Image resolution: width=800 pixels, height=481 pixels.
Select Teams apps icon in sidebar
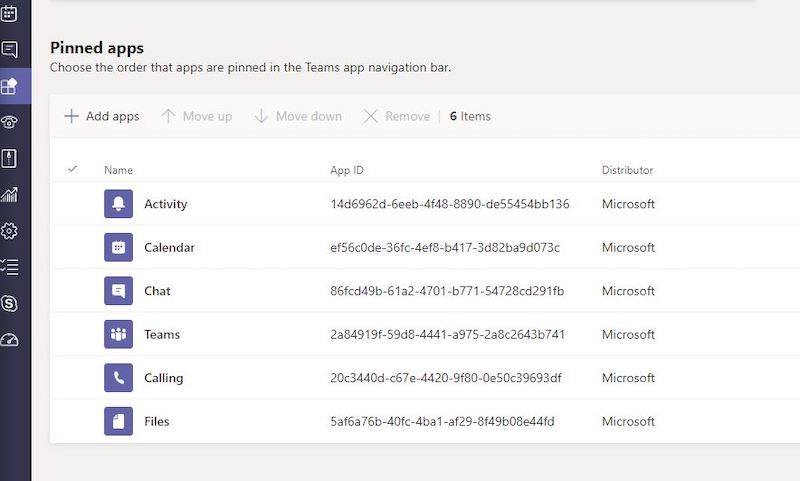click(x=9, y=86)
